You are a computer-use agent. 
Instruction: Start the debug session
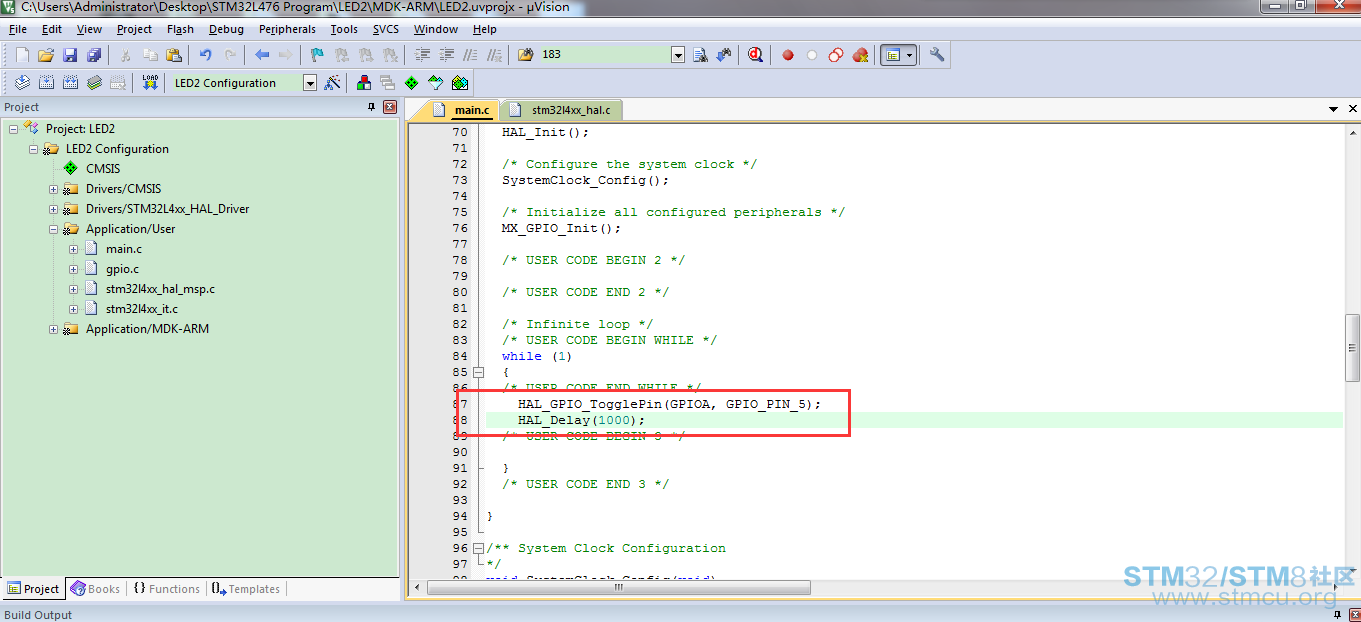755,55
